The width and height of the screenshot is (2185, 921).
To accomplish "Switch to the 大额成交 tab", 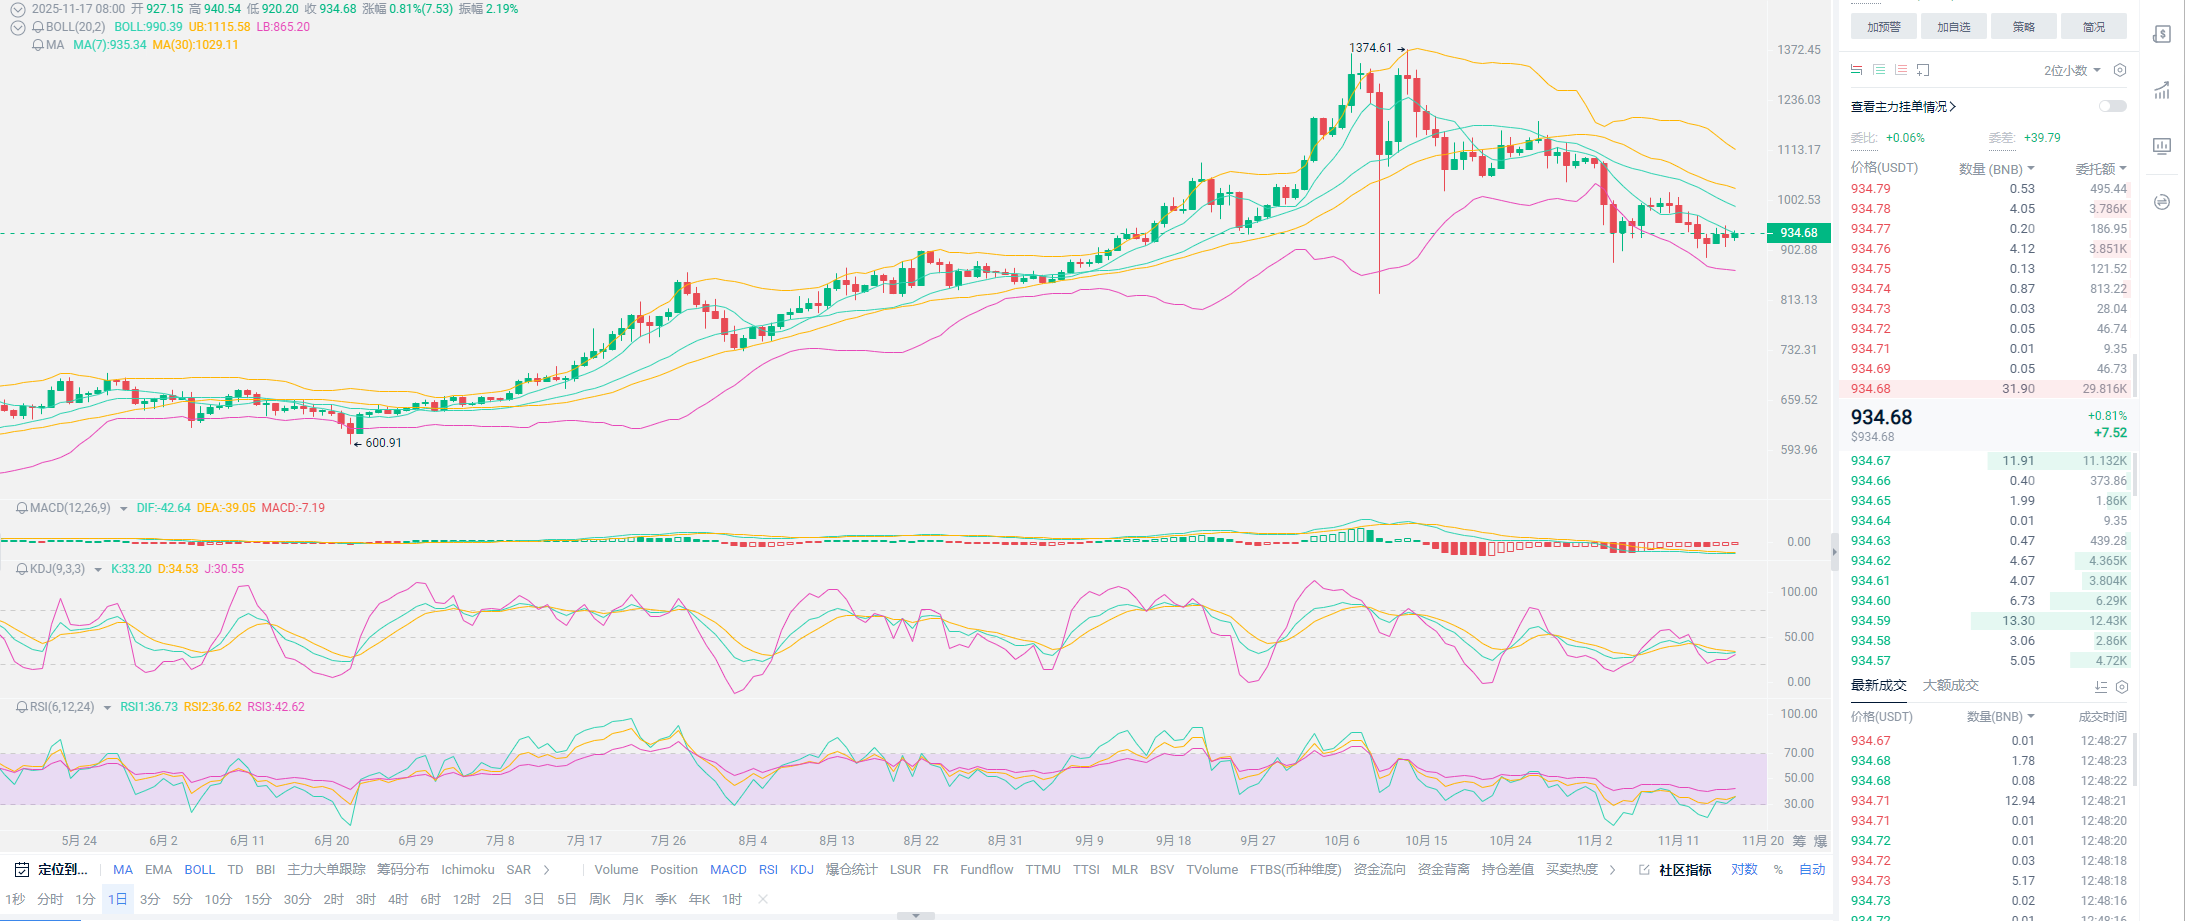I will pos(1950,685).
